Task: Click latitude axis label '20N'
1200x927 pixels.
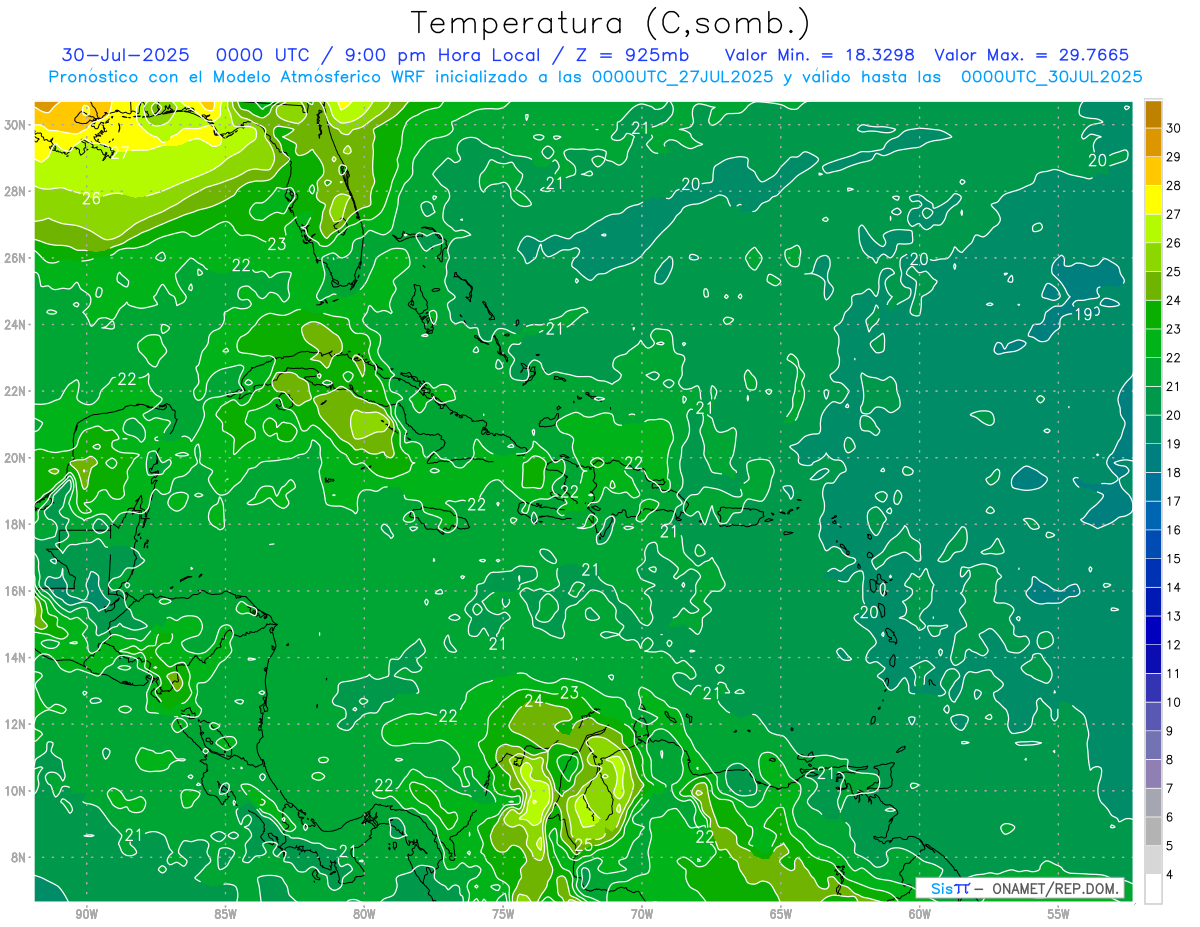Action: [x=15, y=458]
